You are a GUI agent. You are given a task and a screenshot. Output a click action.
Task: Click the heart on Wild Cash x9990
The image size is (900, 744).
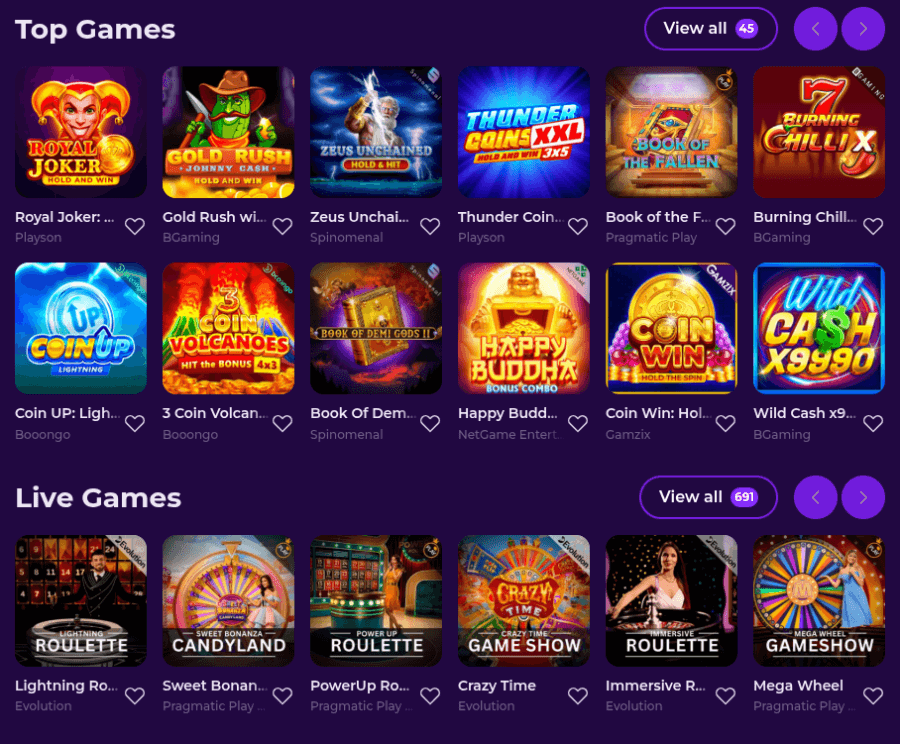pyautogui.click(x=873, y=424)
